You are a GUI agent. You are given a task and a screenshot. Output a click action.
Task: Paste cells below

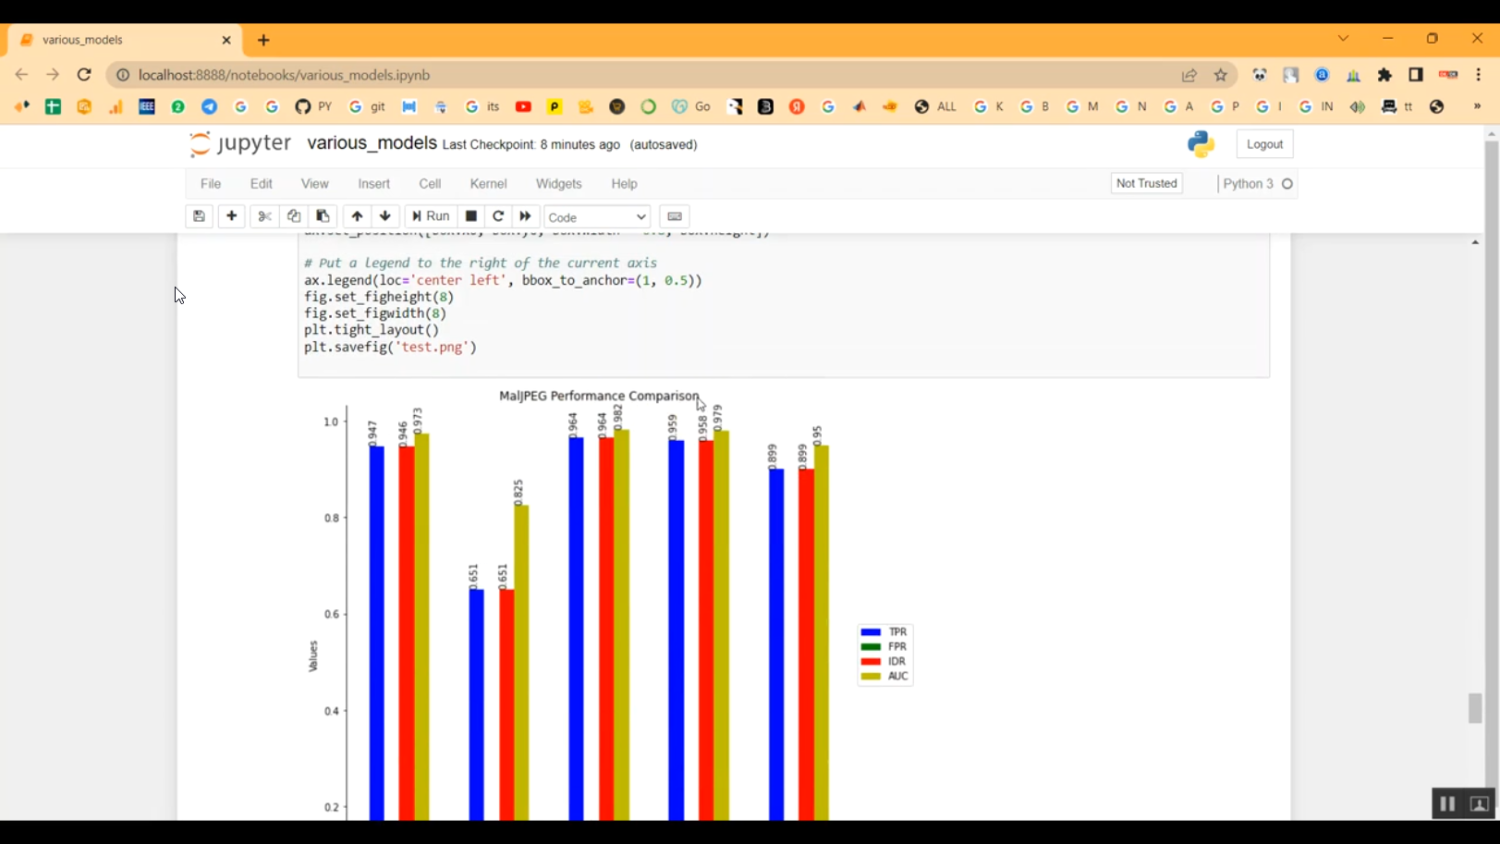(322, 216)
